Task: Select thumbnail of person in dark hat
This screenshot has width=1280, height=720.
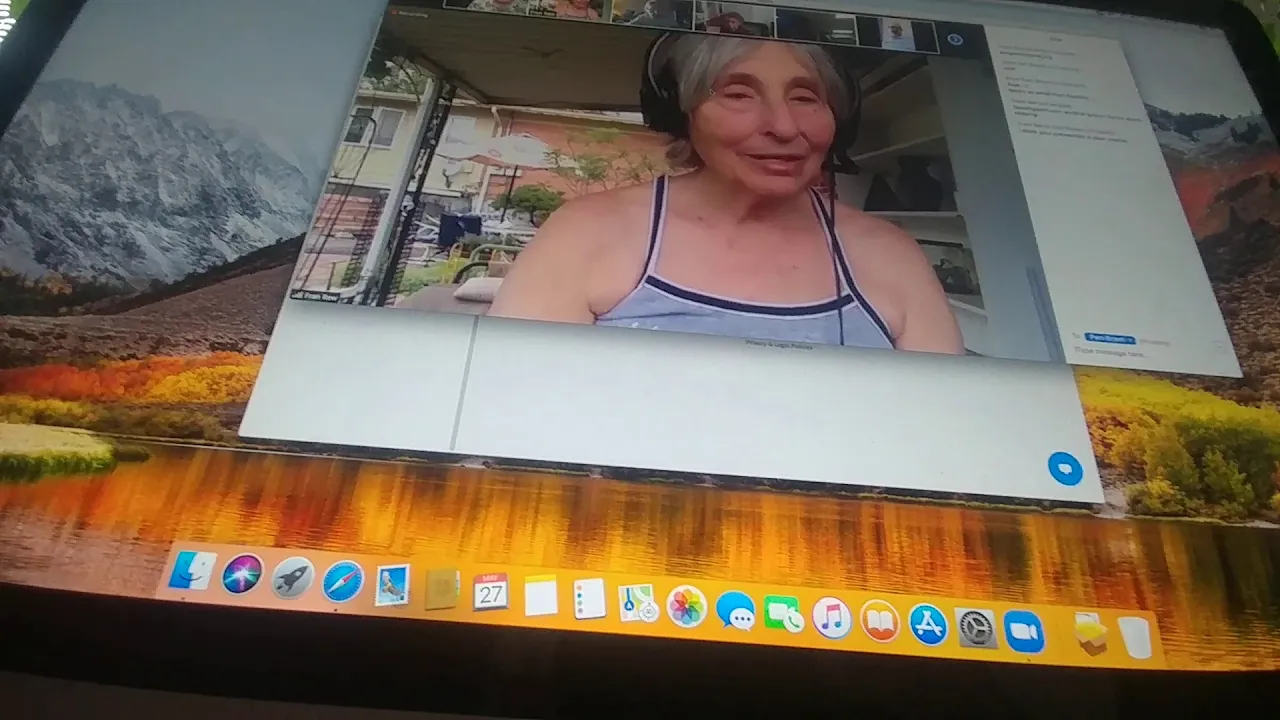Action: tap(735, 19)
